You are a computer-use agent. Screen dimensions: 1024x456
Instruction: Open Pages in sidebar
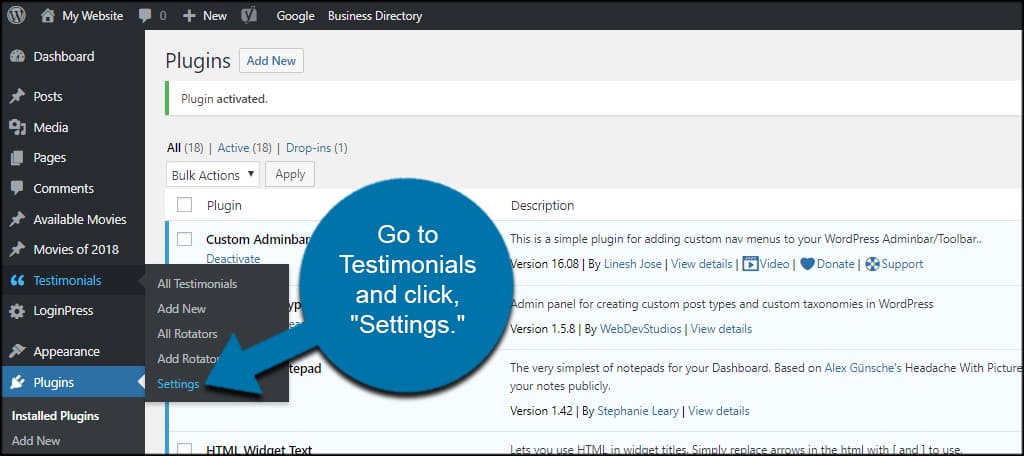(x=50, y=157)
